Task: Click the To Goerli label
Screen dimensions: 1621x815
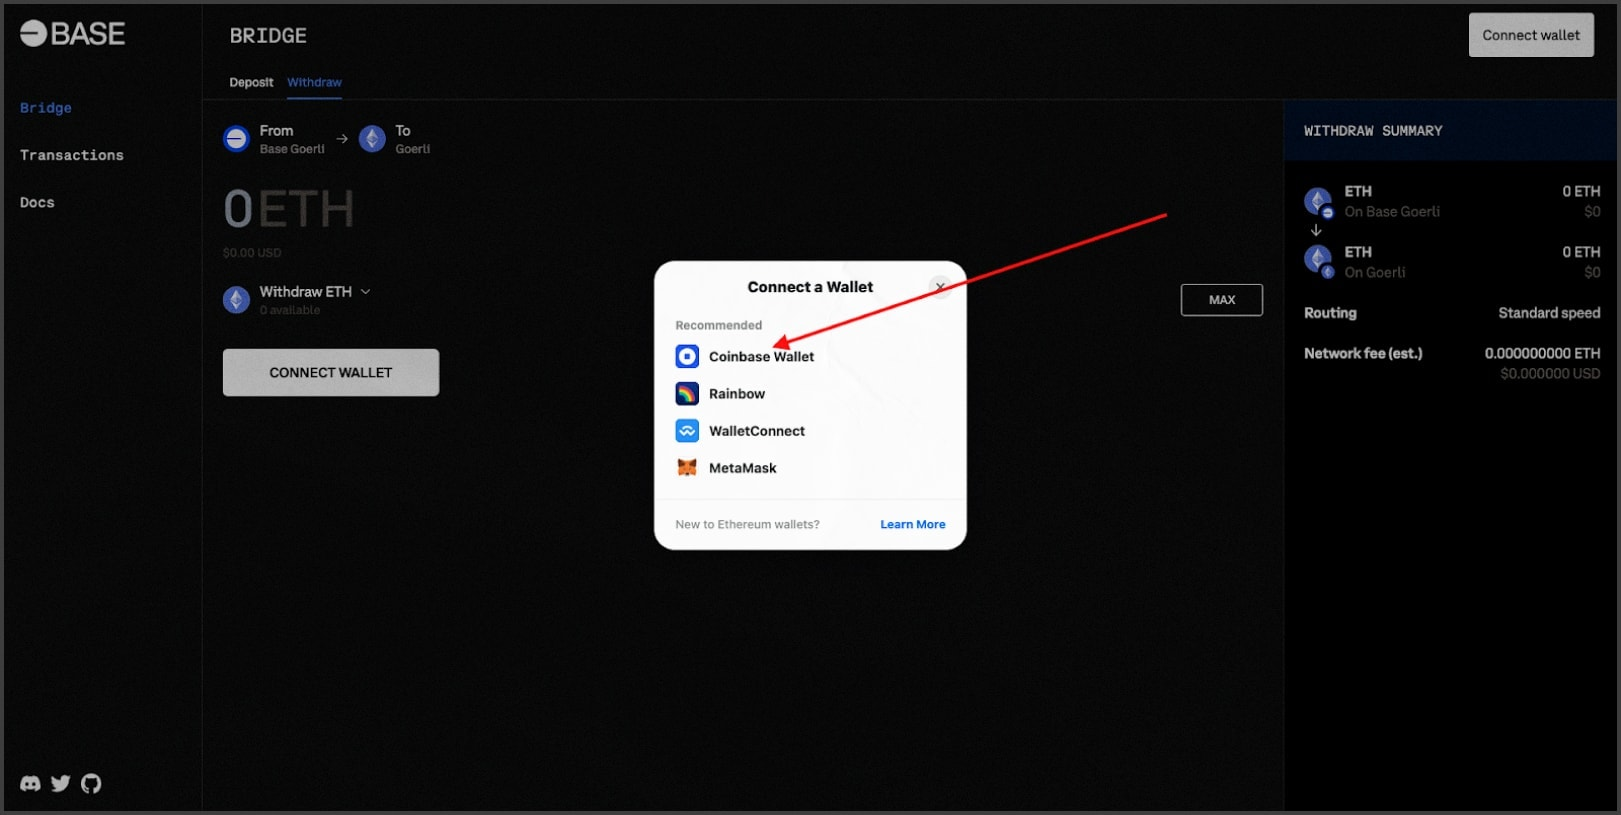Action: click(412, 139)
